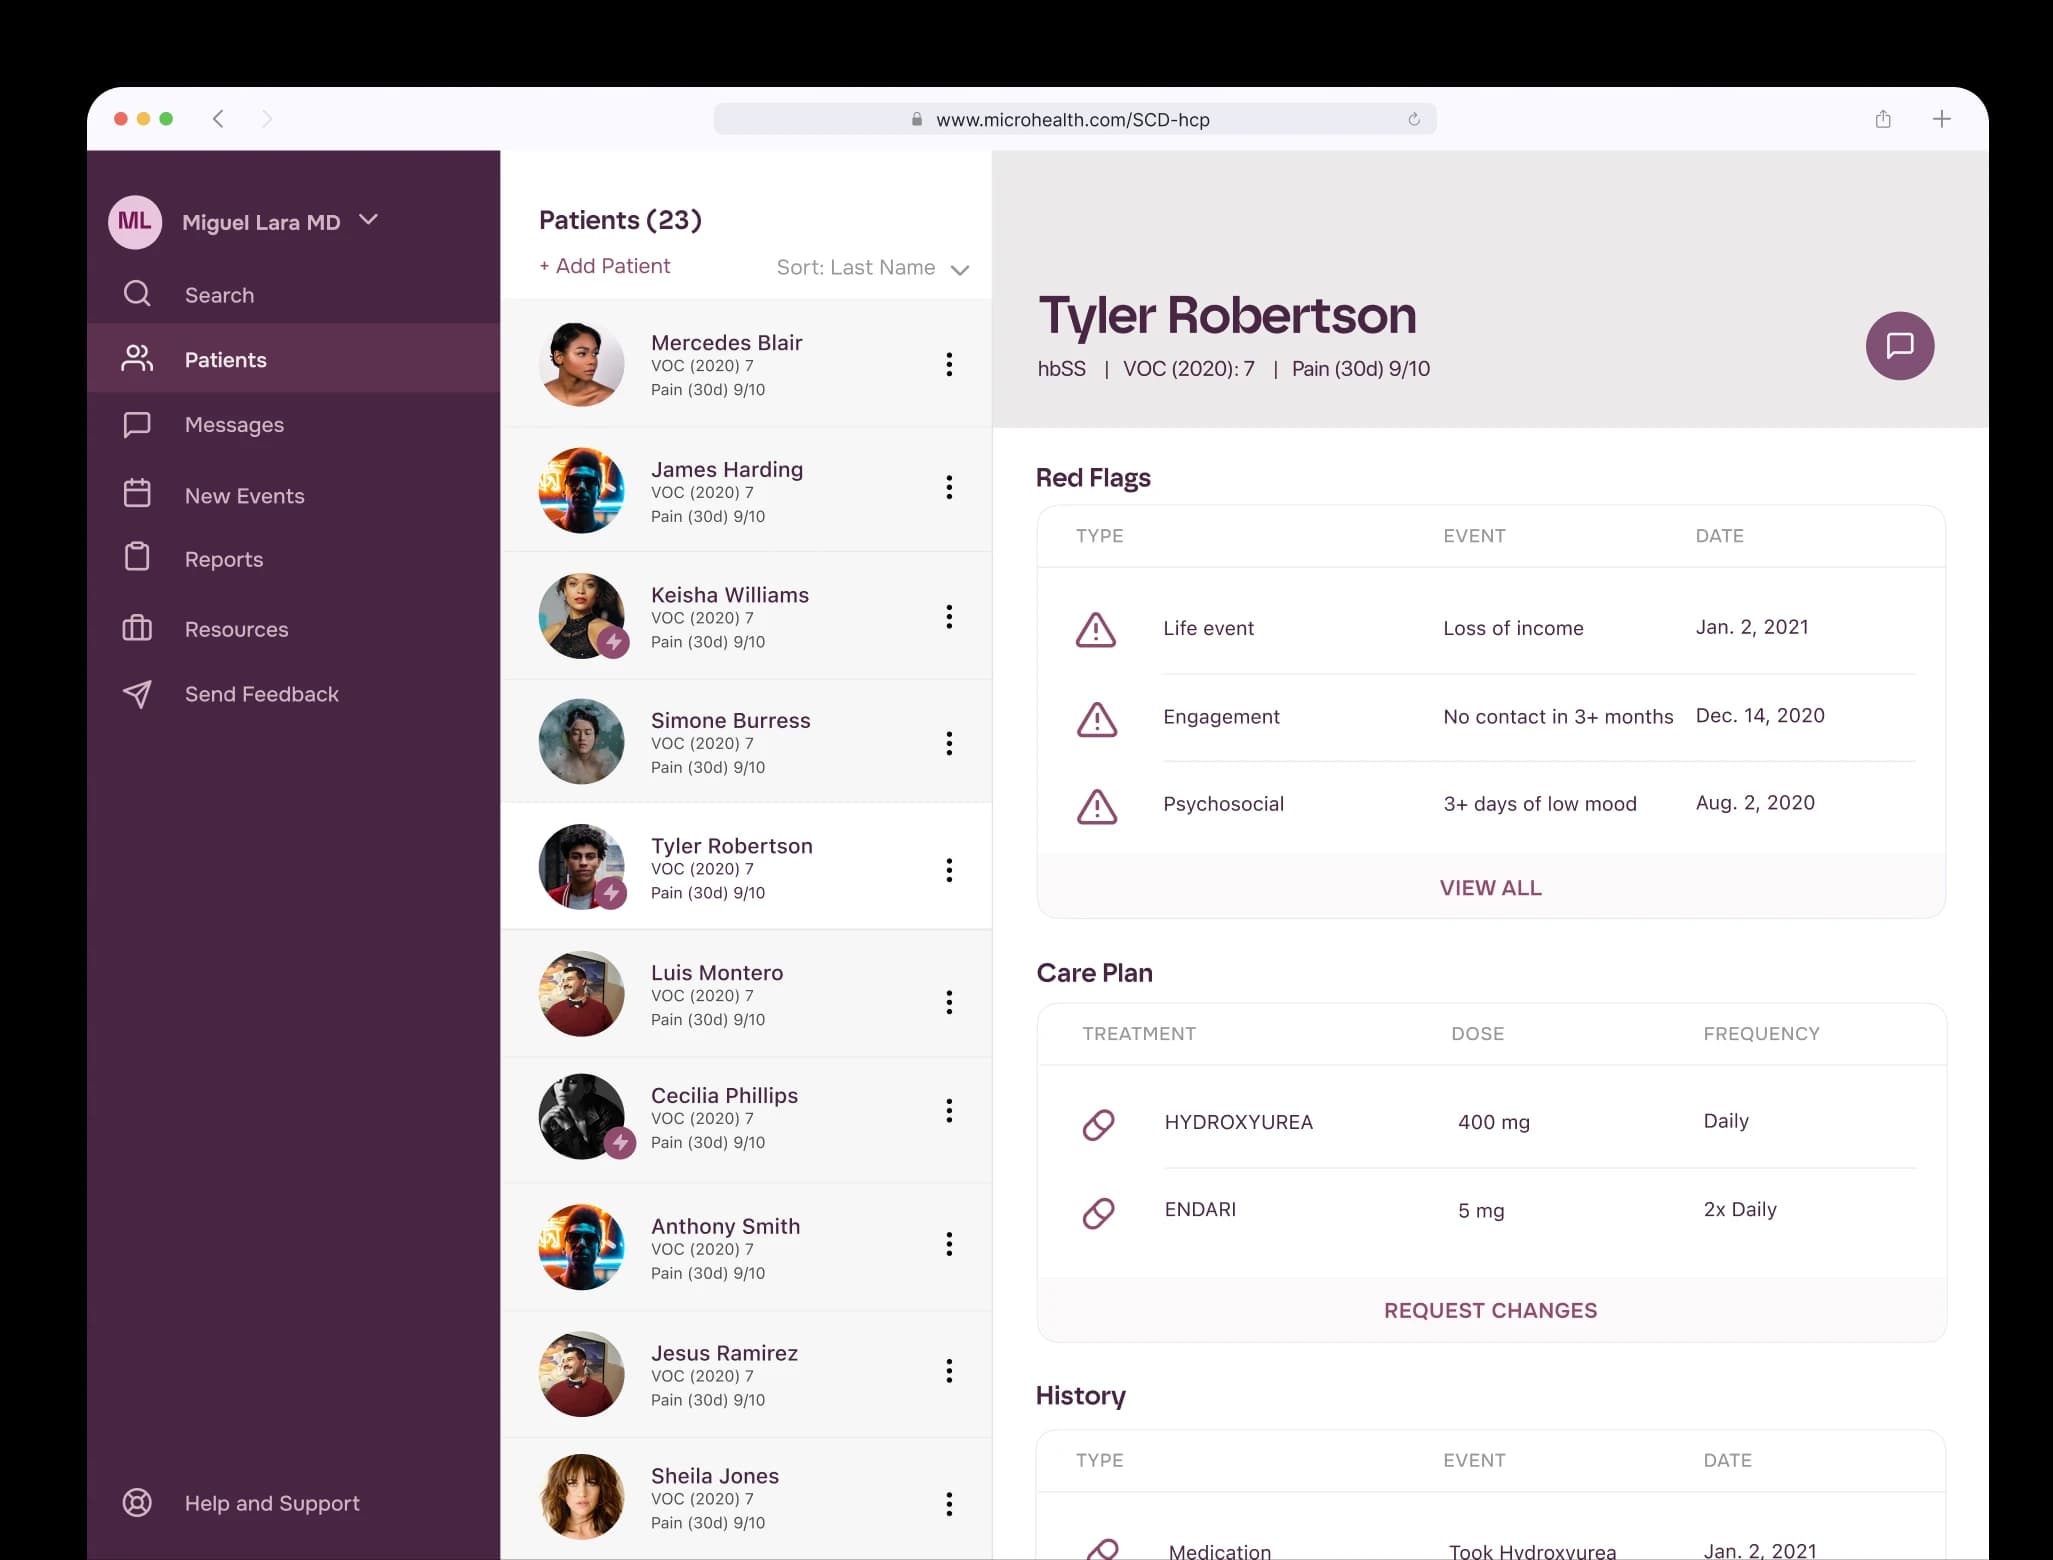2053x1560 pixels.
Task: Open new browser tab with plus icon
Action: pyautogui.click(x=1940, y=120)
